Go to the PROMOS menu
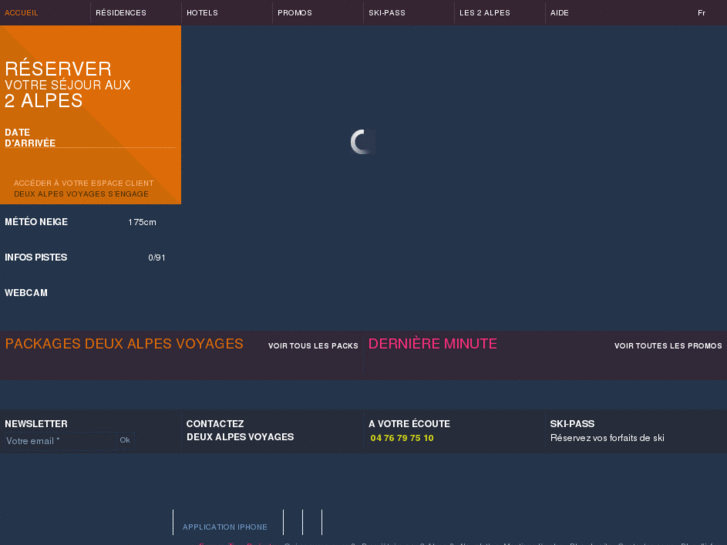Viewport: 727px width, 545px height. click(x=295, y=13)
